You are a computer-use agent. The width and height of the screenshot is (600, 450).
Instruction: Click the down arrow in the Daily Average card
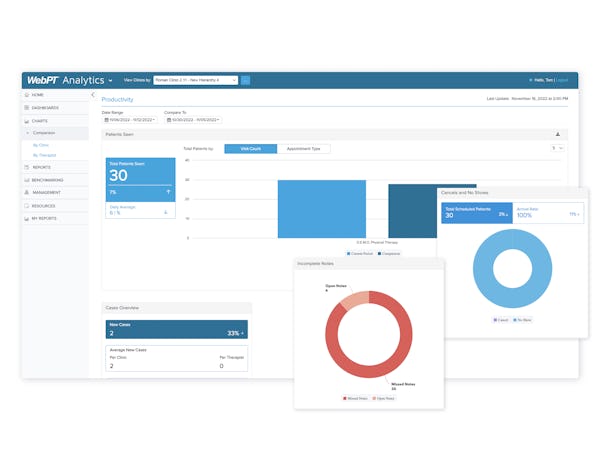point(166,212)
